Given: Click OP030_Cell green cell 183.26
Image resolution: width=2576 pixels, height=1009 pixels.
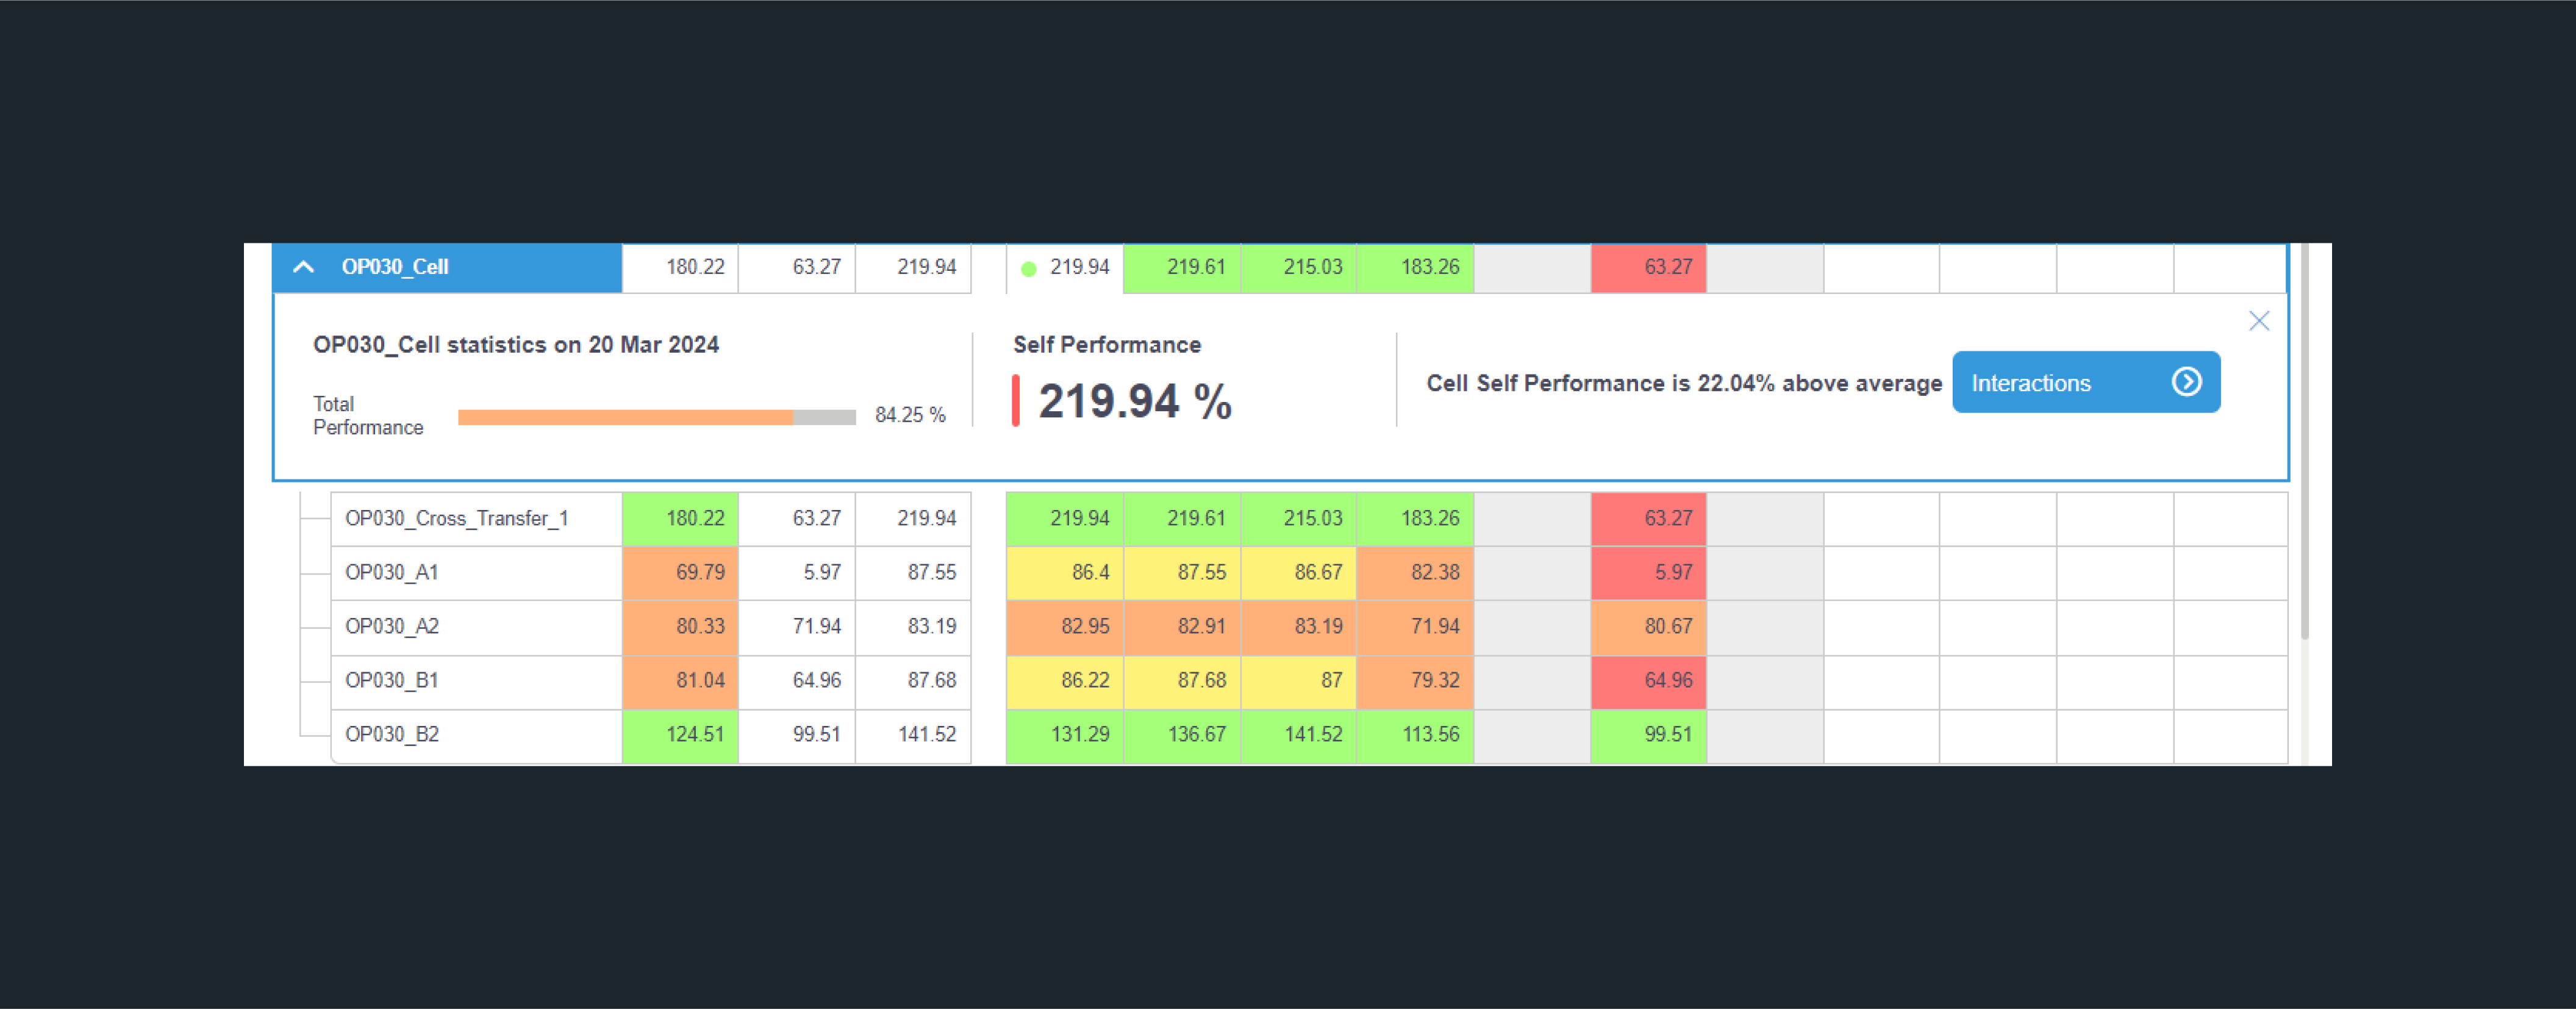Looking at the screenshot, I should point(1416,268).
